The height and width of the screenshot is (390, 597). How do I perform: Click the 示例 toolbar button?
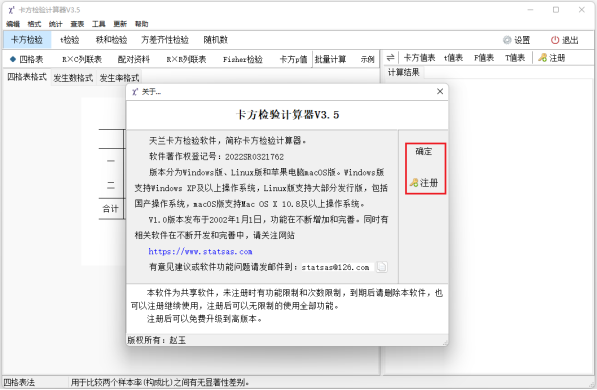pyautogui.click(x=367, y=59)
